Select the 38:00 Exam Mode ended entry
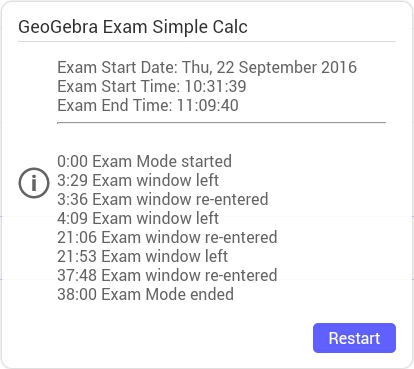 coord(145,294)
